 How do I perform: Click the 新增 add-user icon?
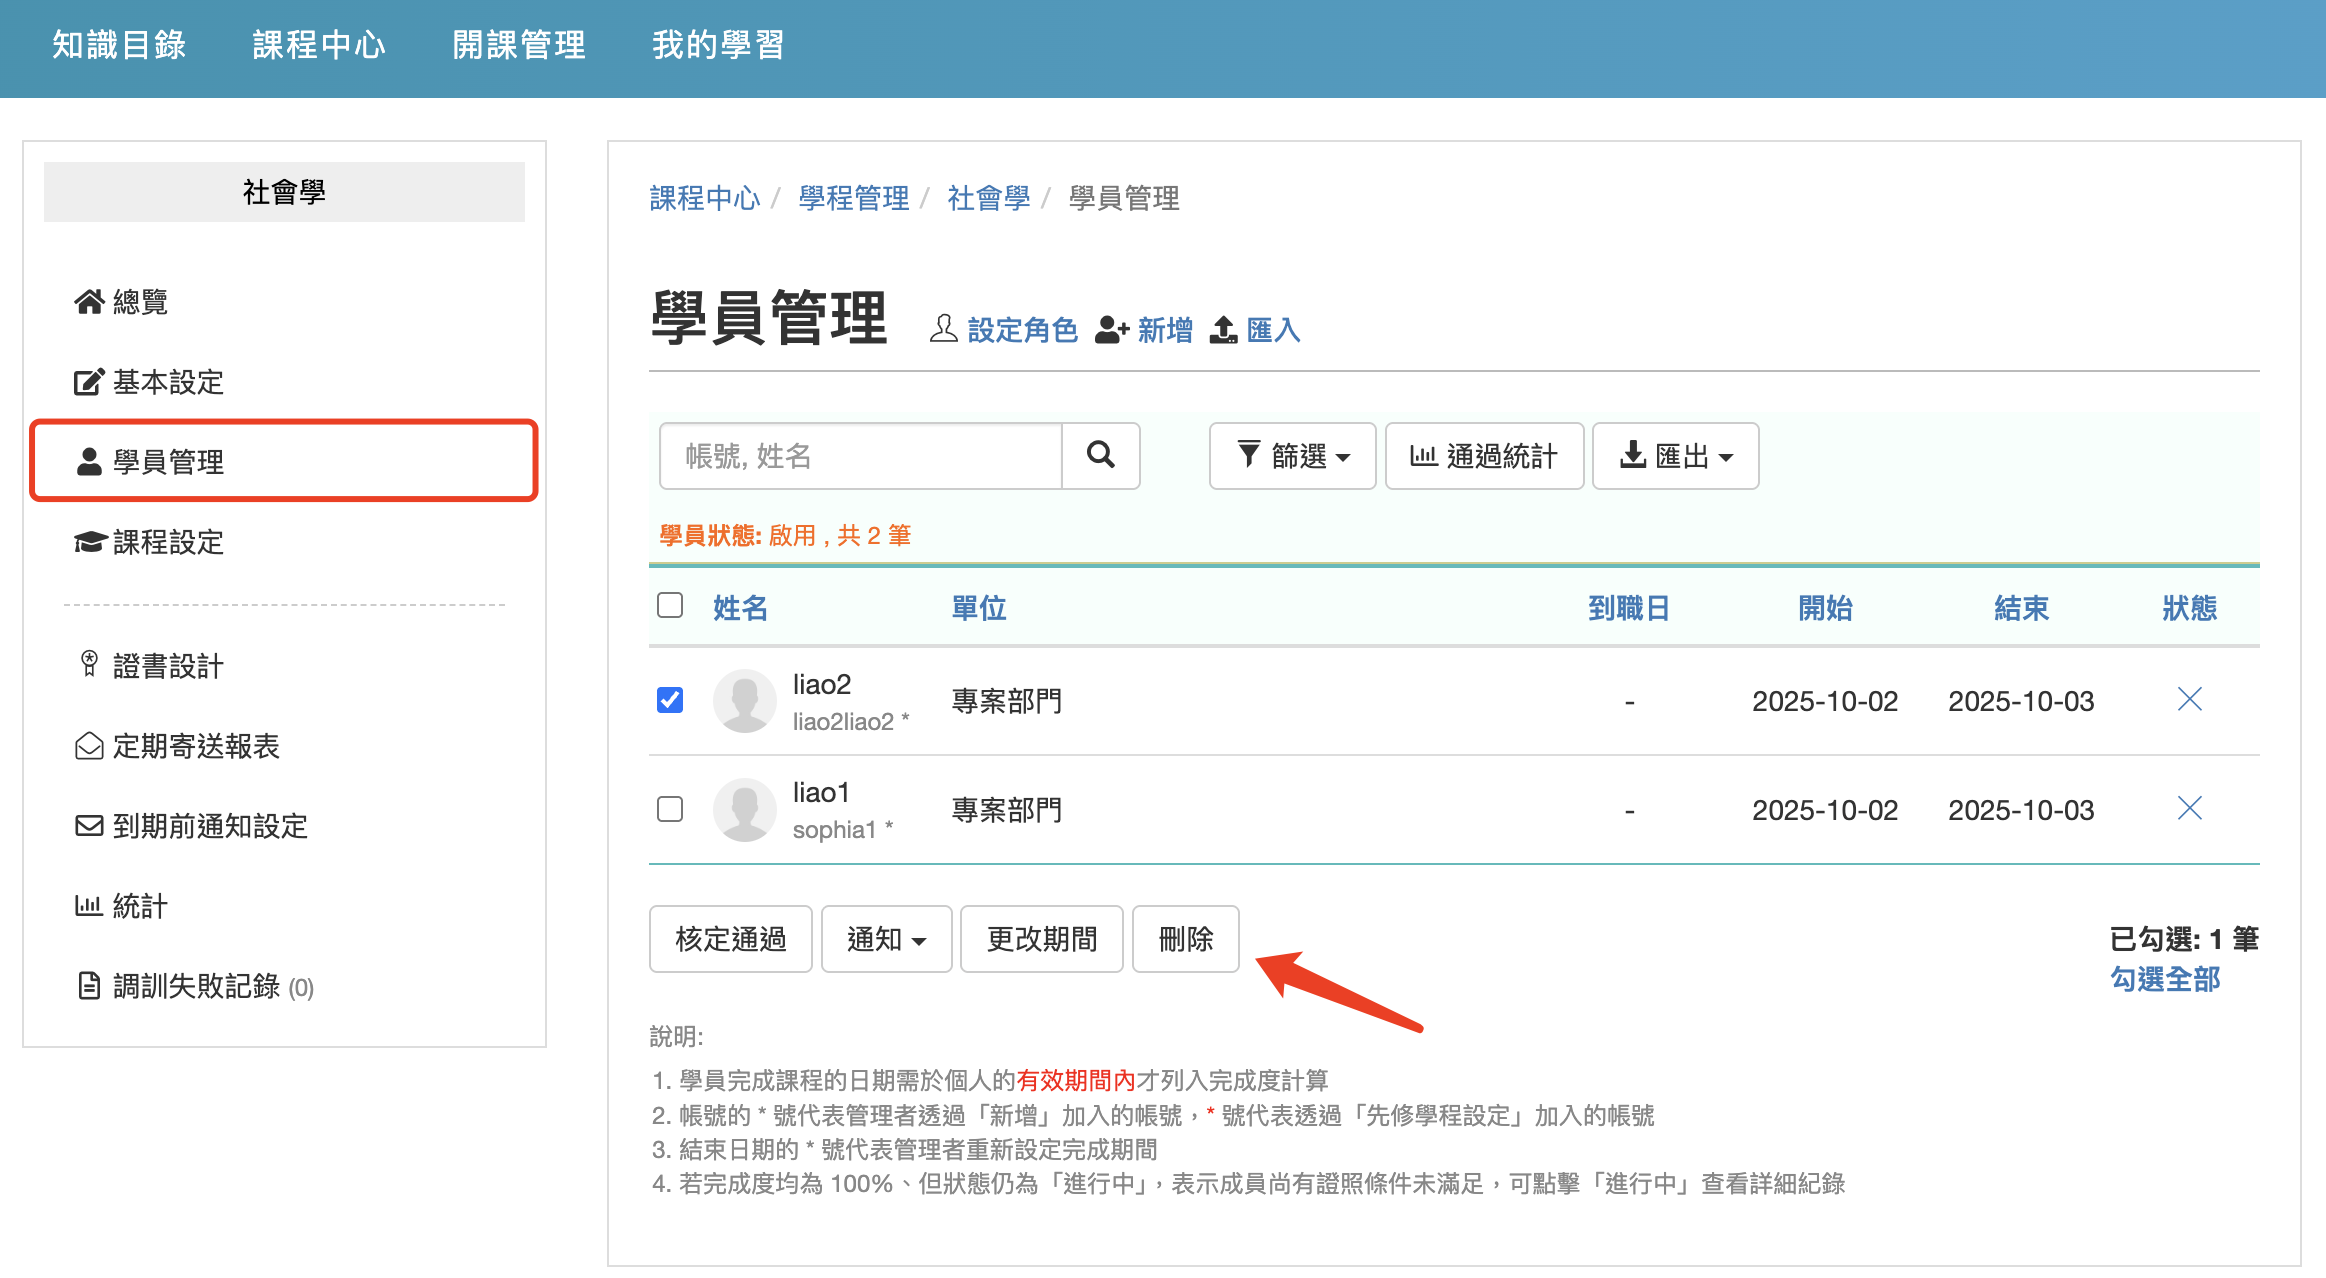point(1111,329)
